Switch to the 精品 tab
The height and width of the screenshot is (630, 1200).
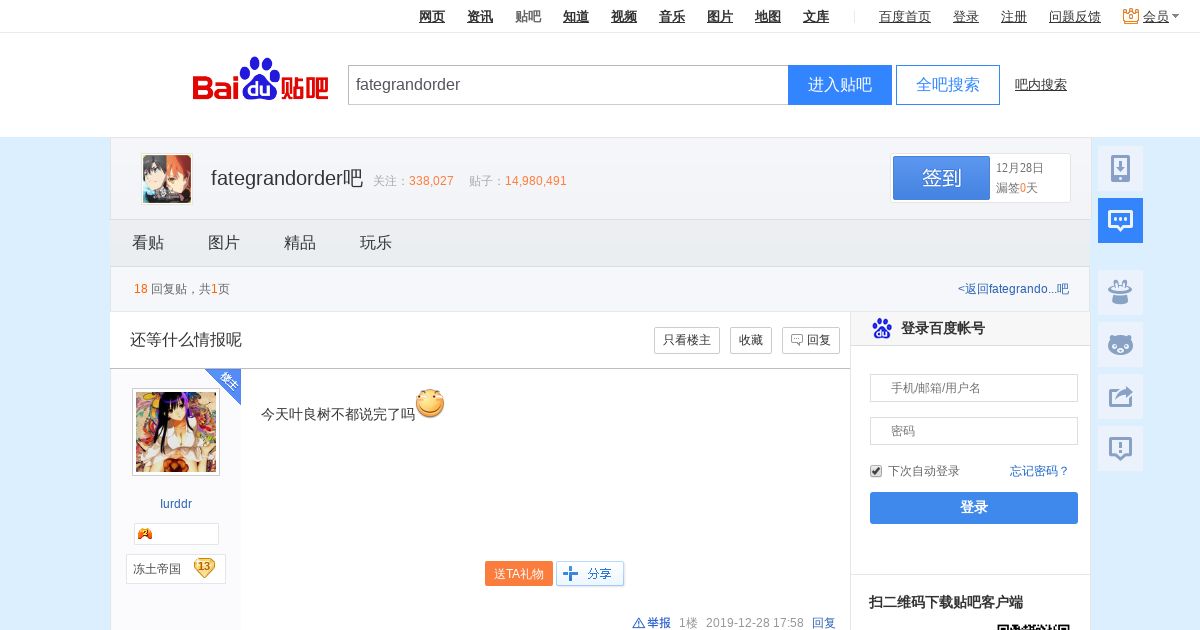[x=300, y=243]
